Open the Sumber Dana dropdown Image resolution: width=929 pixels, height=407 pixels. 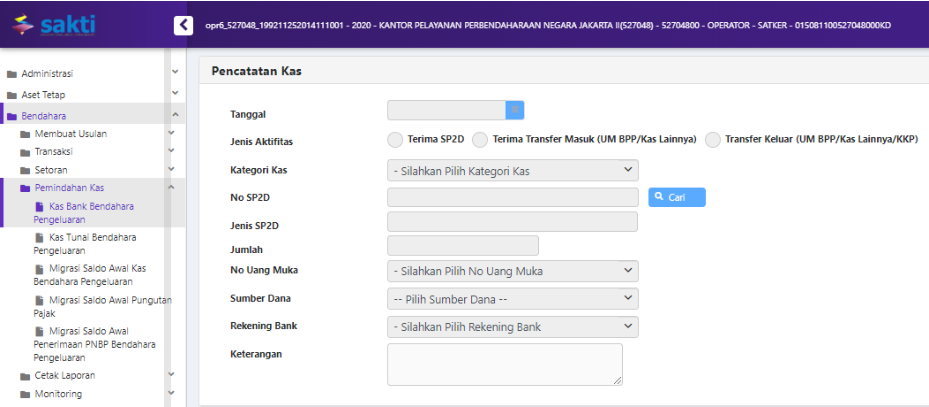point(512,299)
